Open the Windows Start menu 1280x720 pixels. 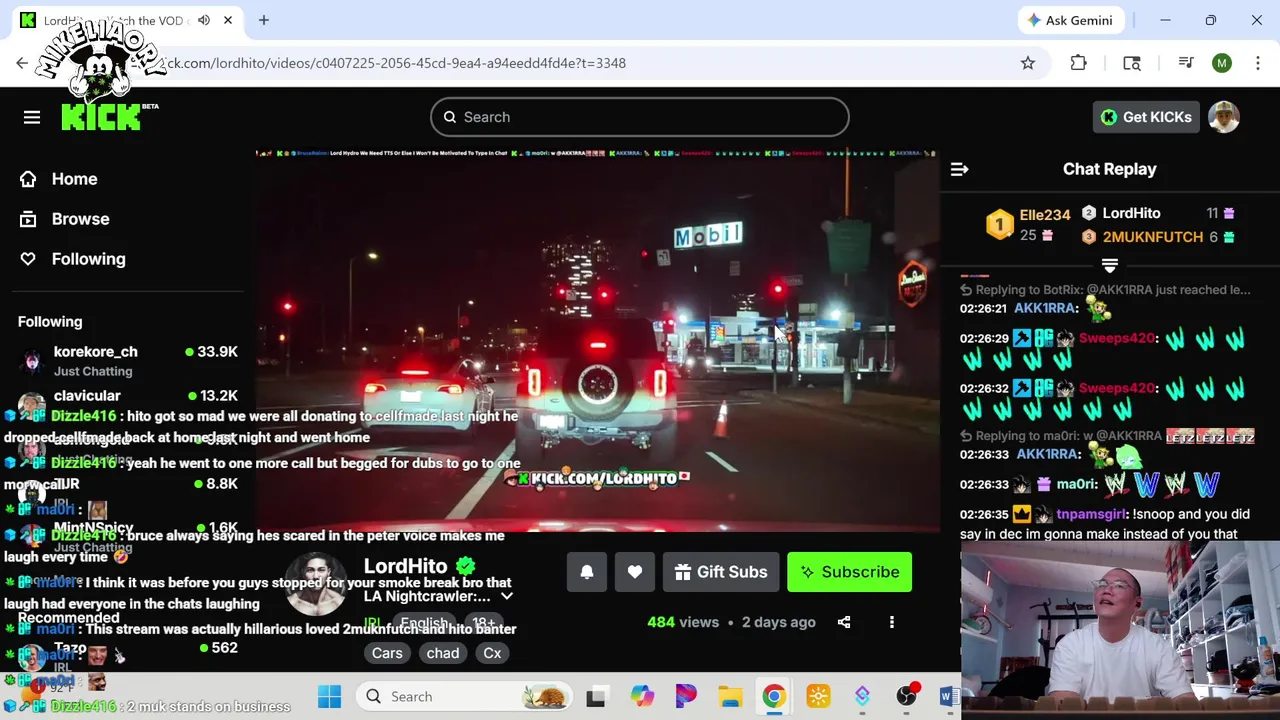click(329, 696)
